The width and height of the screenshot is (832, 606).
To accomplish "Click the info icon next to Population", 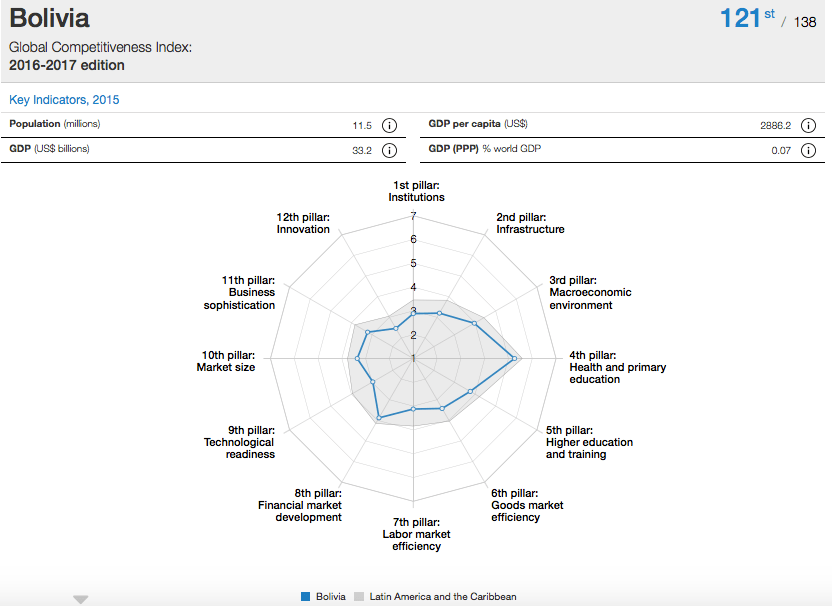I will coord(389,125).
